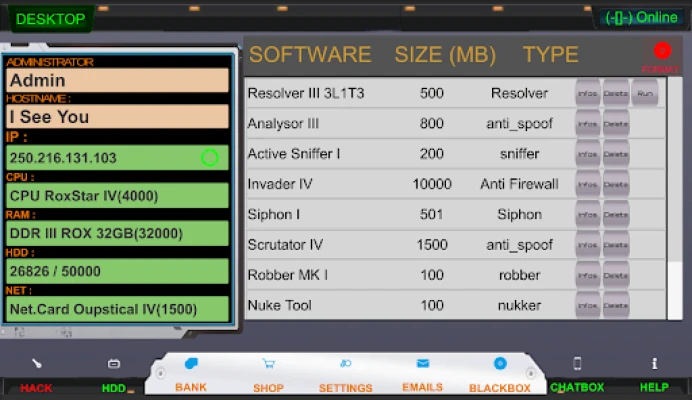
Task: Open the Bank icon
Action: [190, 364]
